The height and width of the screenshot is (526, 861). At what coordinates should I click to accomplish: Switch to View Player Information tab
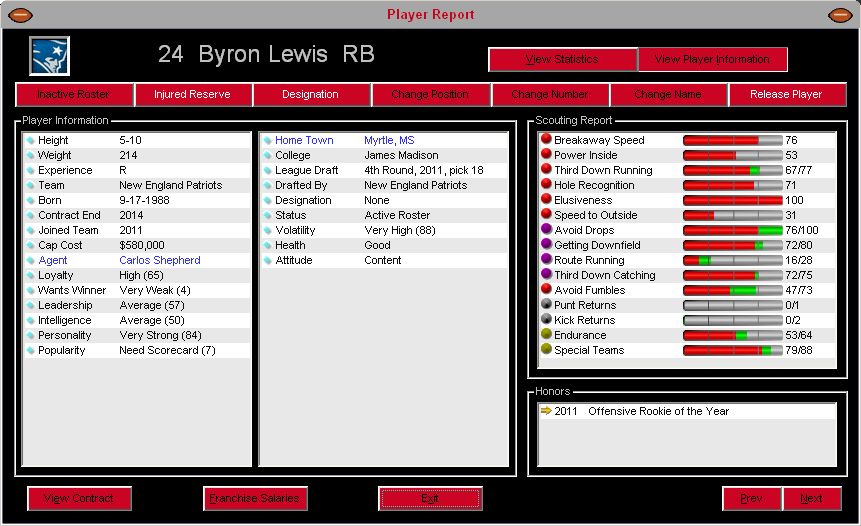[x=712, y=60]
